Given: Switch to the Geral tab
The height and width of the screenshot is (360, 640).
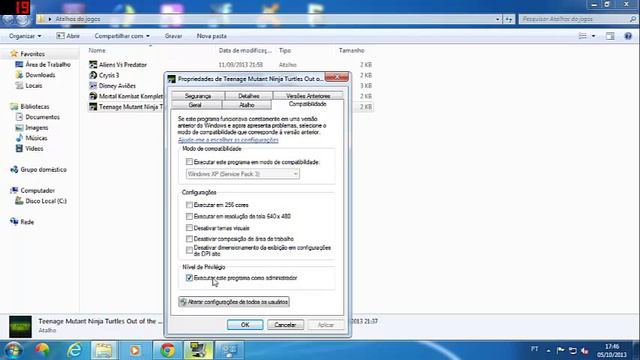Looking at the screenshot, I should pyautogui.click(x=195, y=105).
